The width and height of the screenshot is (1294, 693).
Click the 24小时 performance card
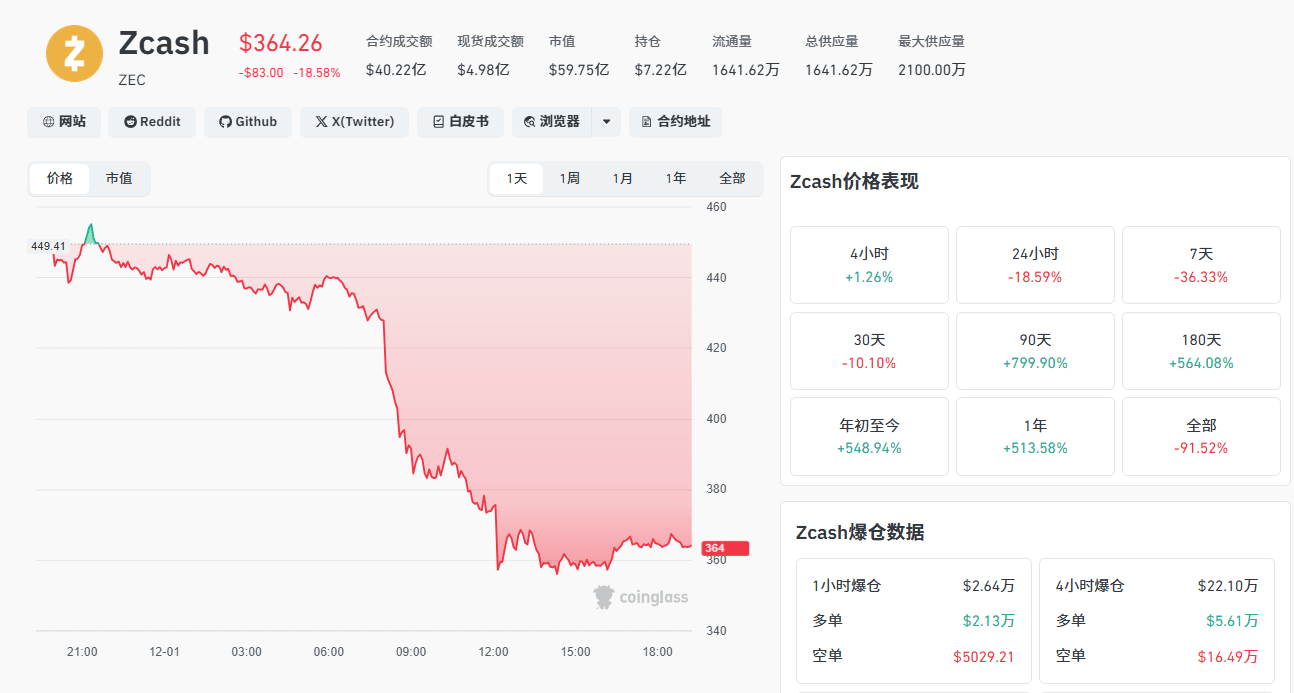[x=1035, y=265]
